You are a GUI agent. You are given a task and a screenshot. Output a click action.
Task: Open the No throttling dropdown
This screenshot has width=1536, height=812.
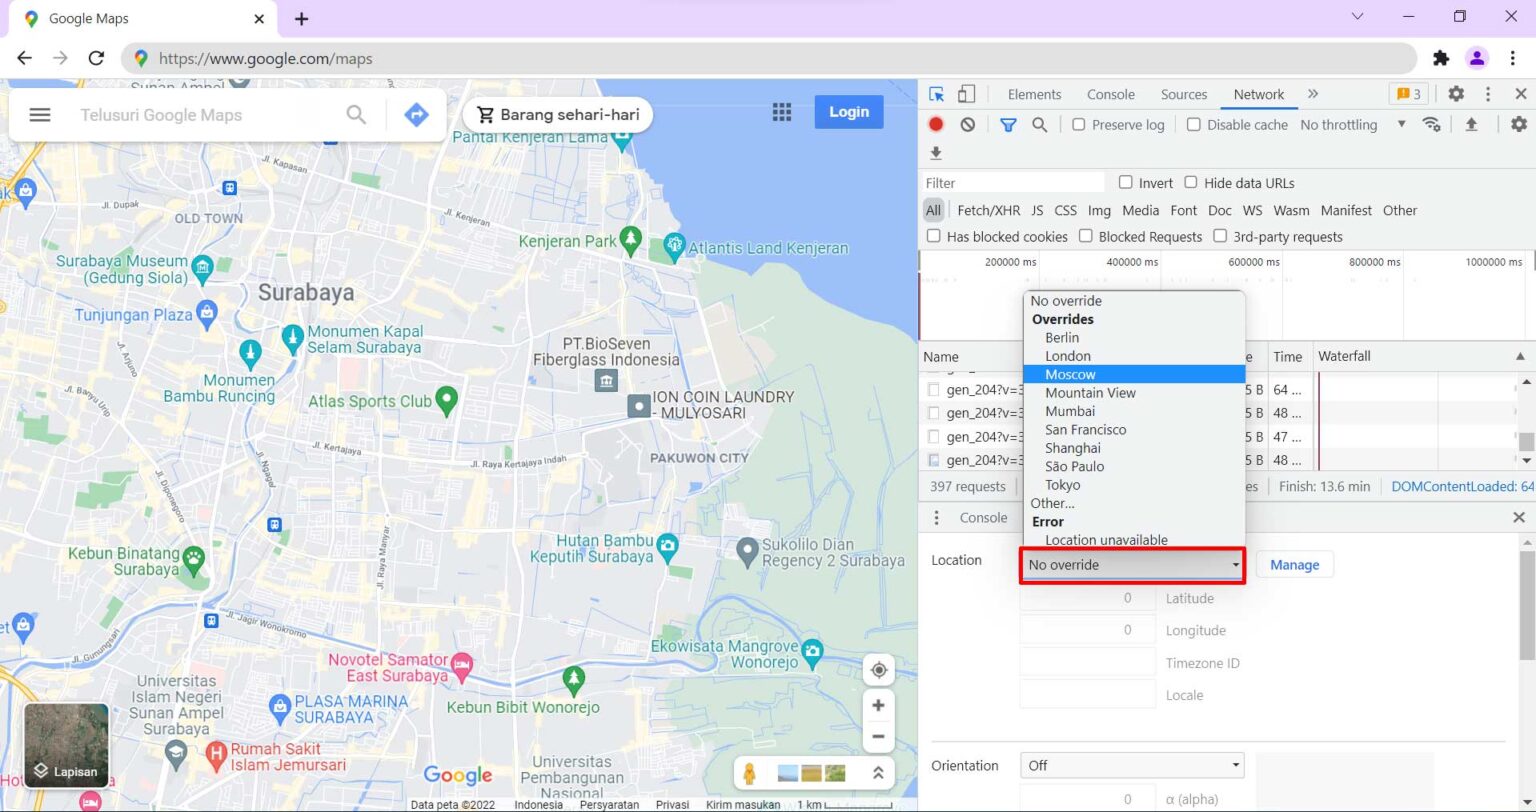(1353, 124)
